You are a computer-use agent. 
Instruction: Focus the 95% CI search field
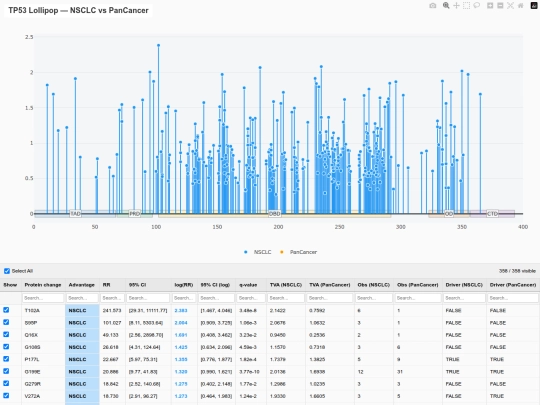pos(148,298)
